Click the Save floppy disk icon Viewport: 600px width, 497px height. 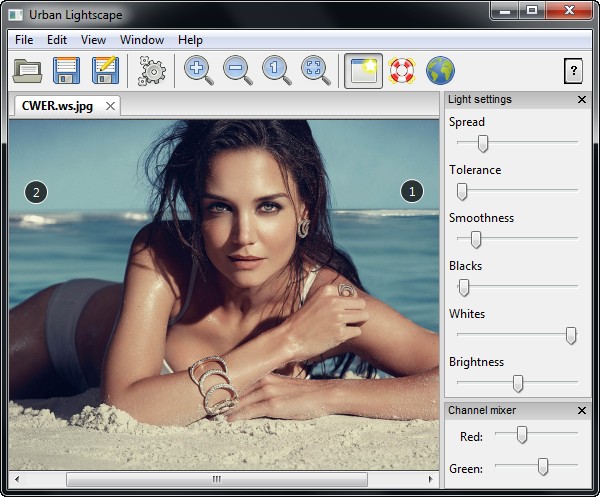66,71
